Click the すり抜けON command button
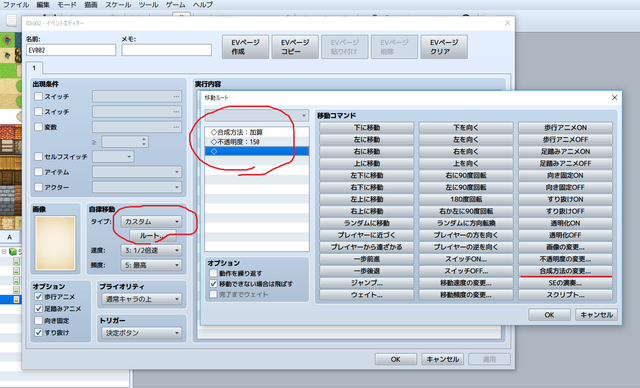 click(x=565, y=199)
